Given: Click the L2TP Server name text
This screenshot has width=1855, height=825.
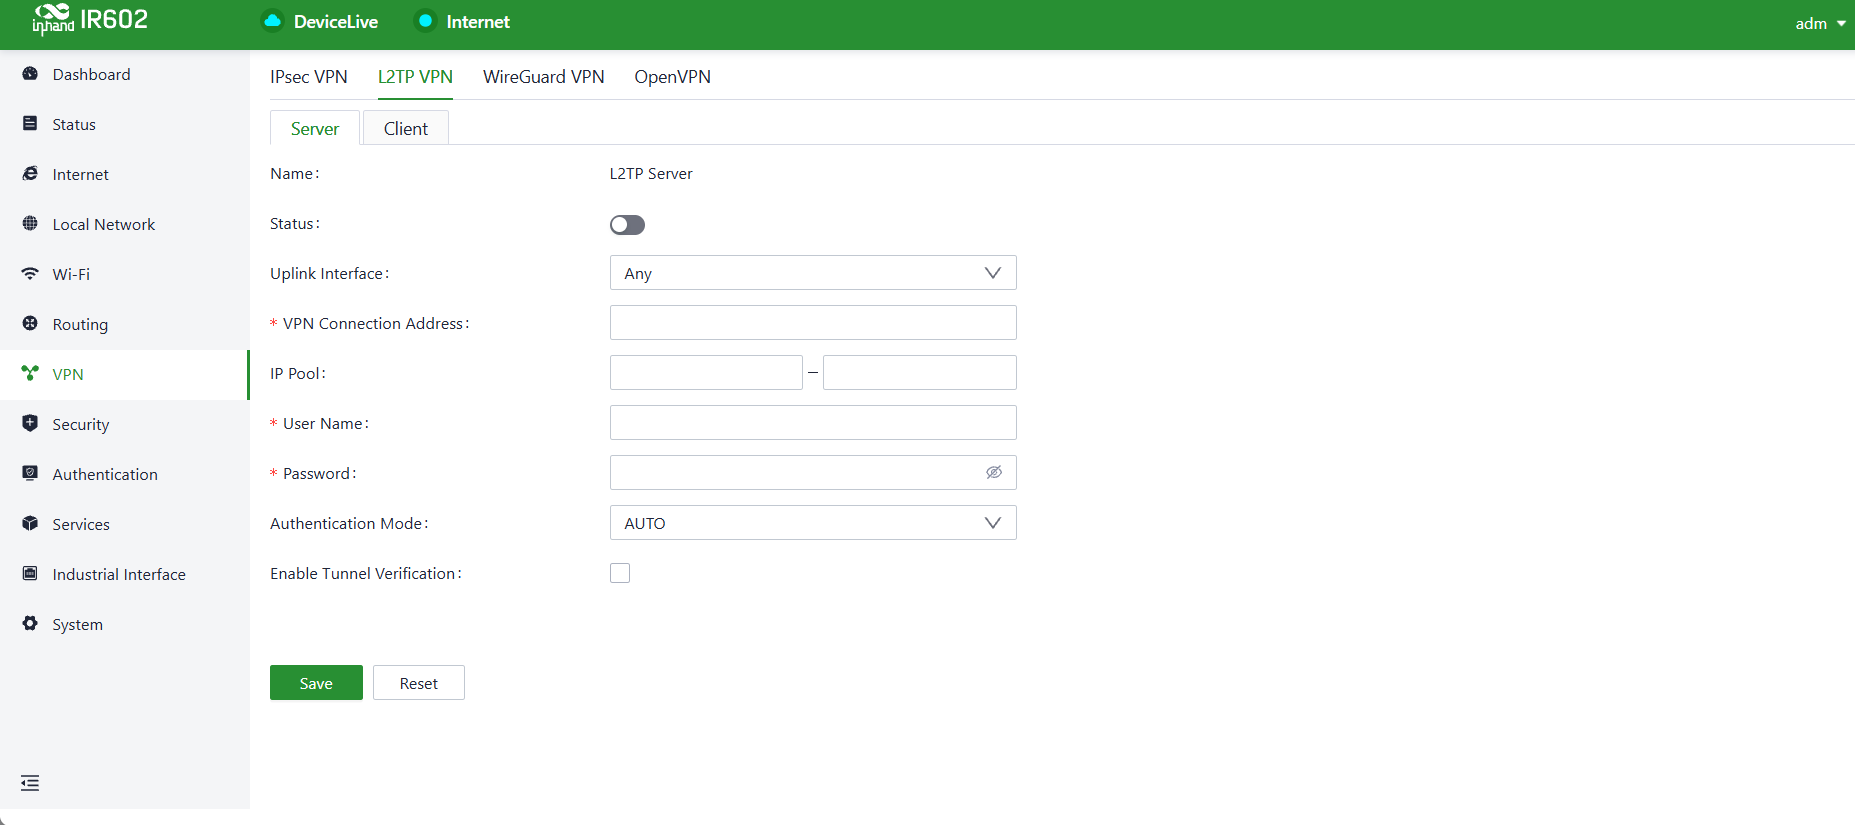Looking at the screenshot, I should pos(651,173).
